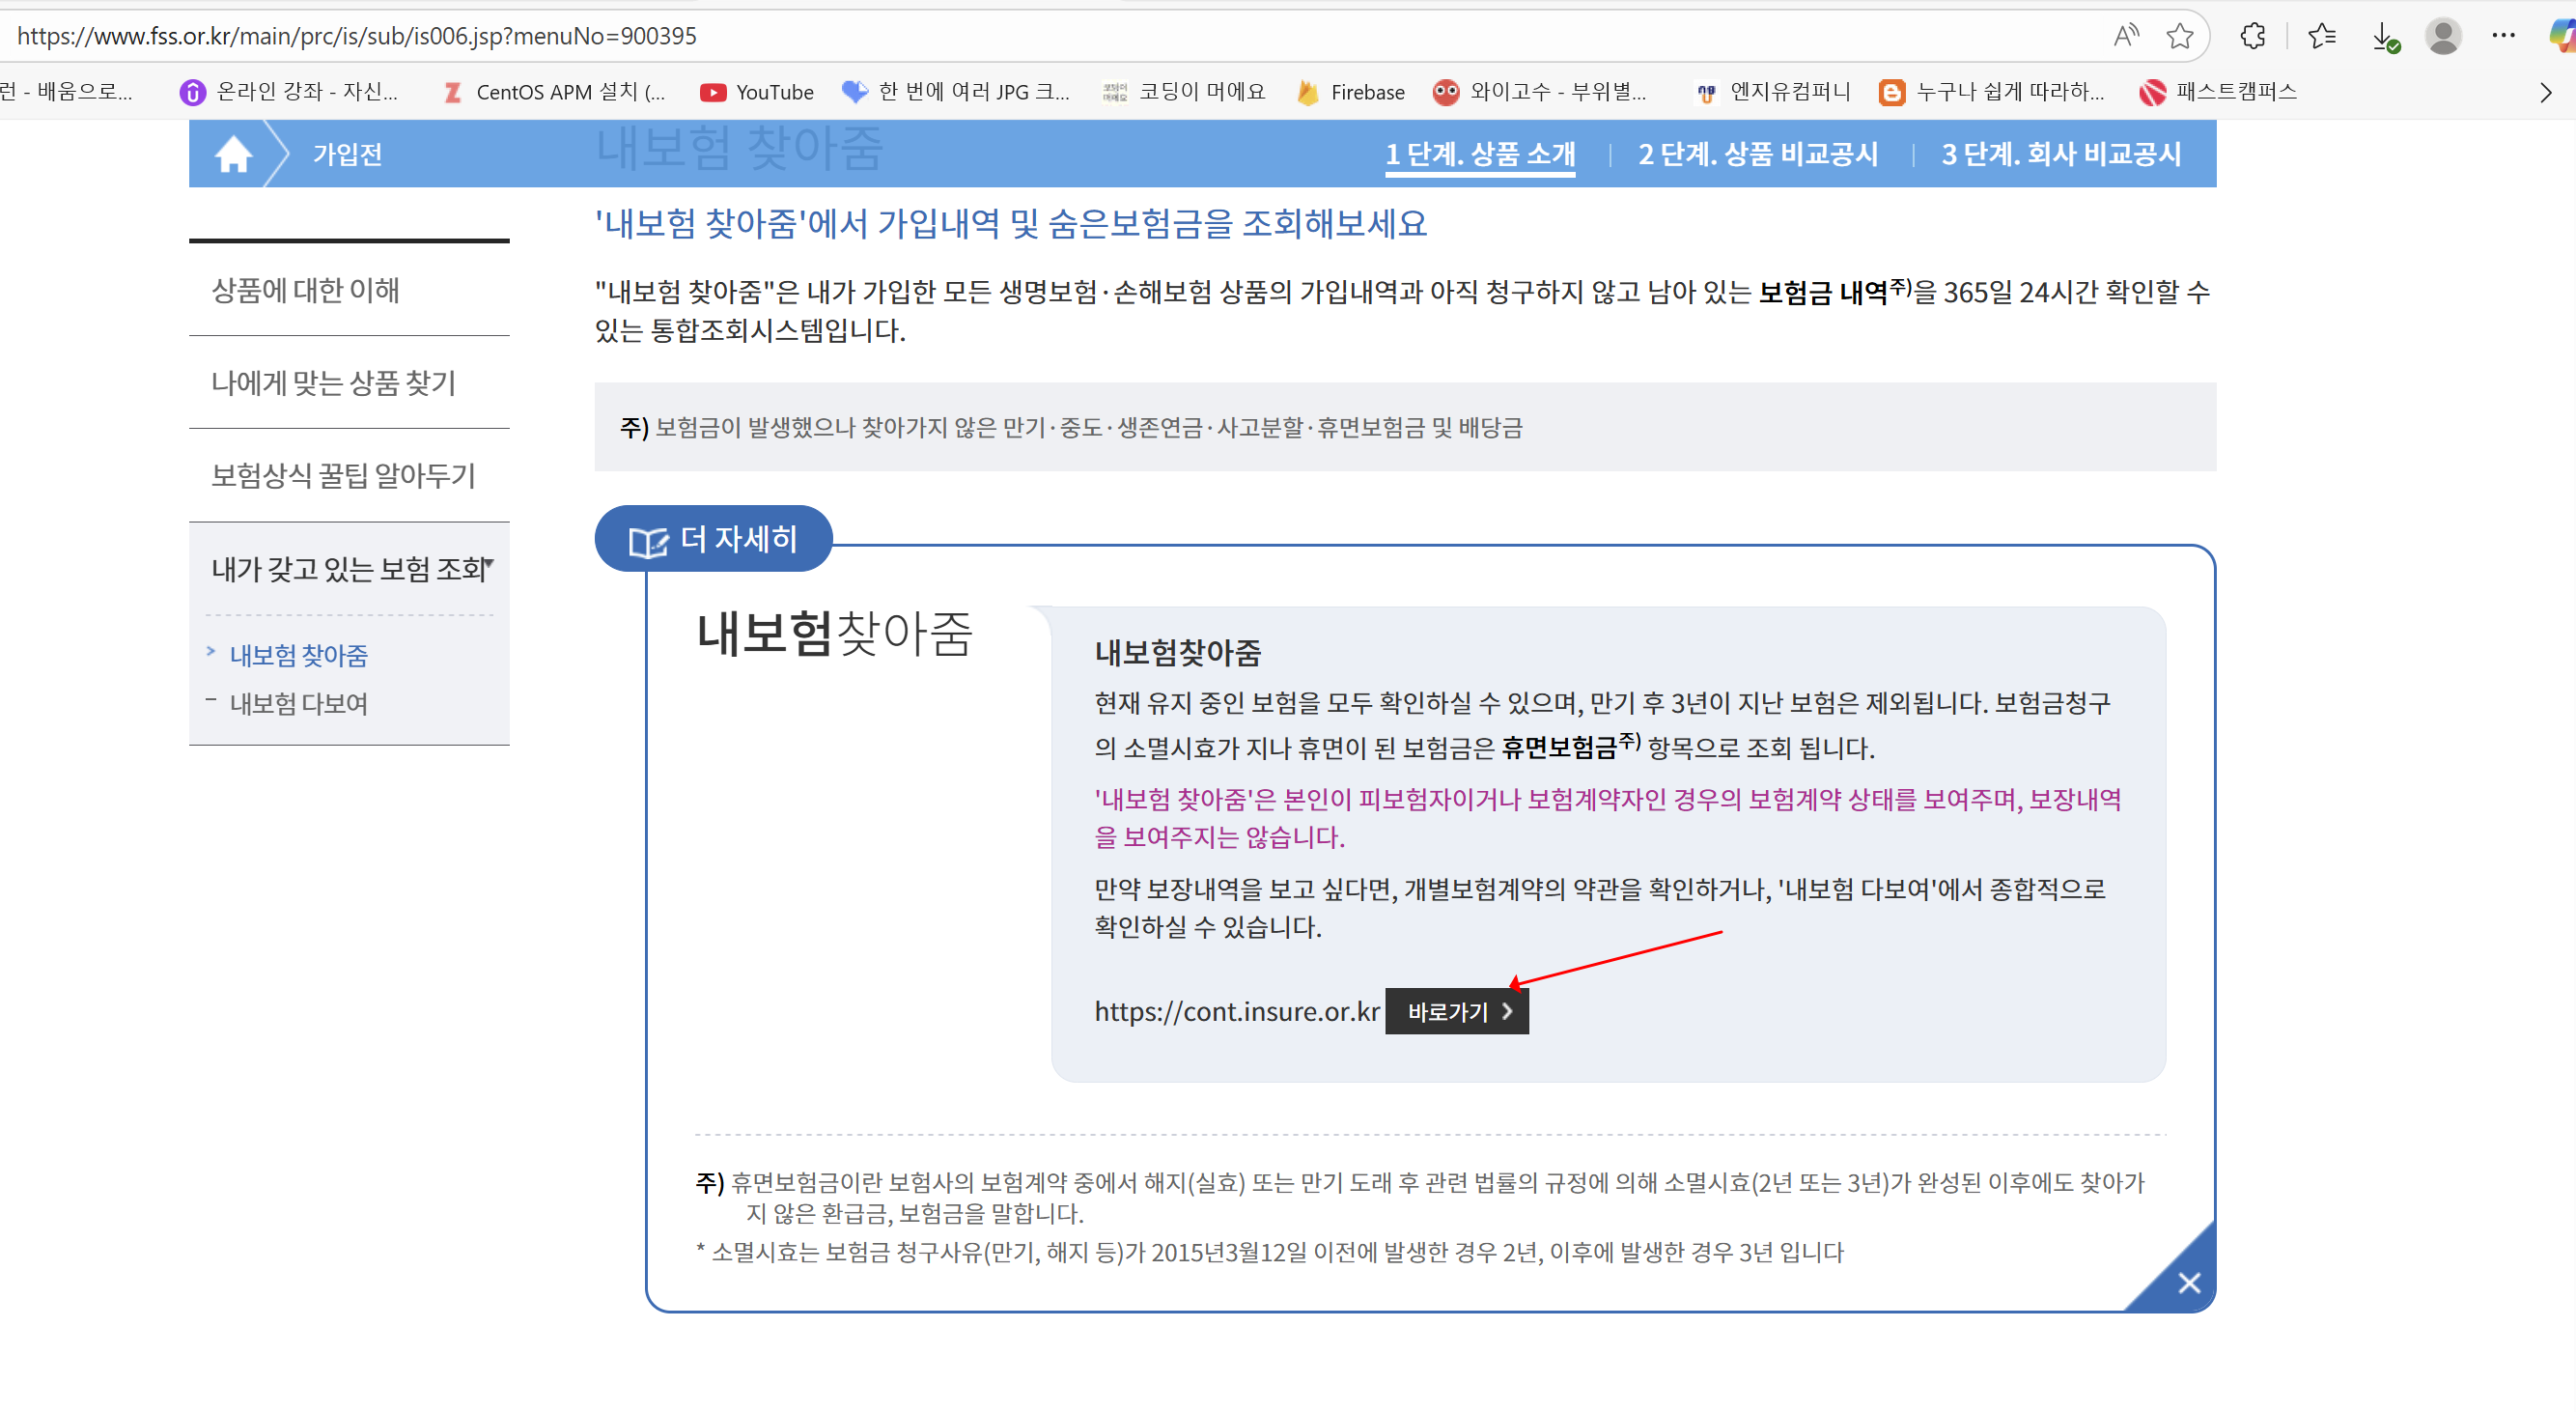The image size is (2576, 1412).
Task: Click the home icon in breadcrumb
Action: 233,154
